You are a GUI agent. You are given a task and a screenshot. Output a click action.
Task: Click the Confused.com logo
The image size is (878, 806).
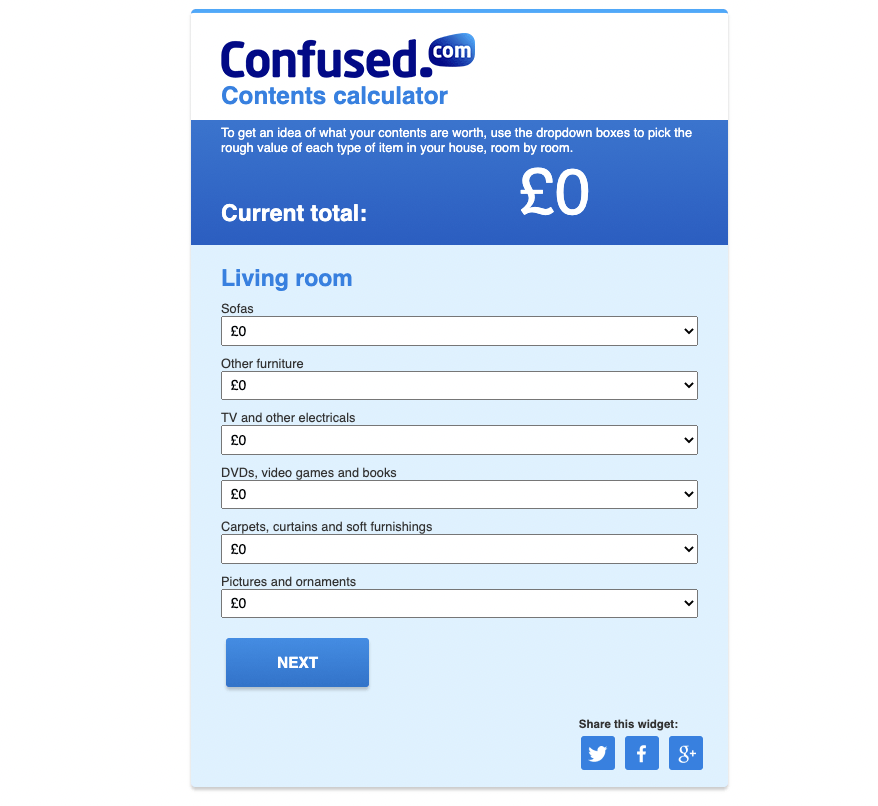pyautogui.click(x=347, y=57)
